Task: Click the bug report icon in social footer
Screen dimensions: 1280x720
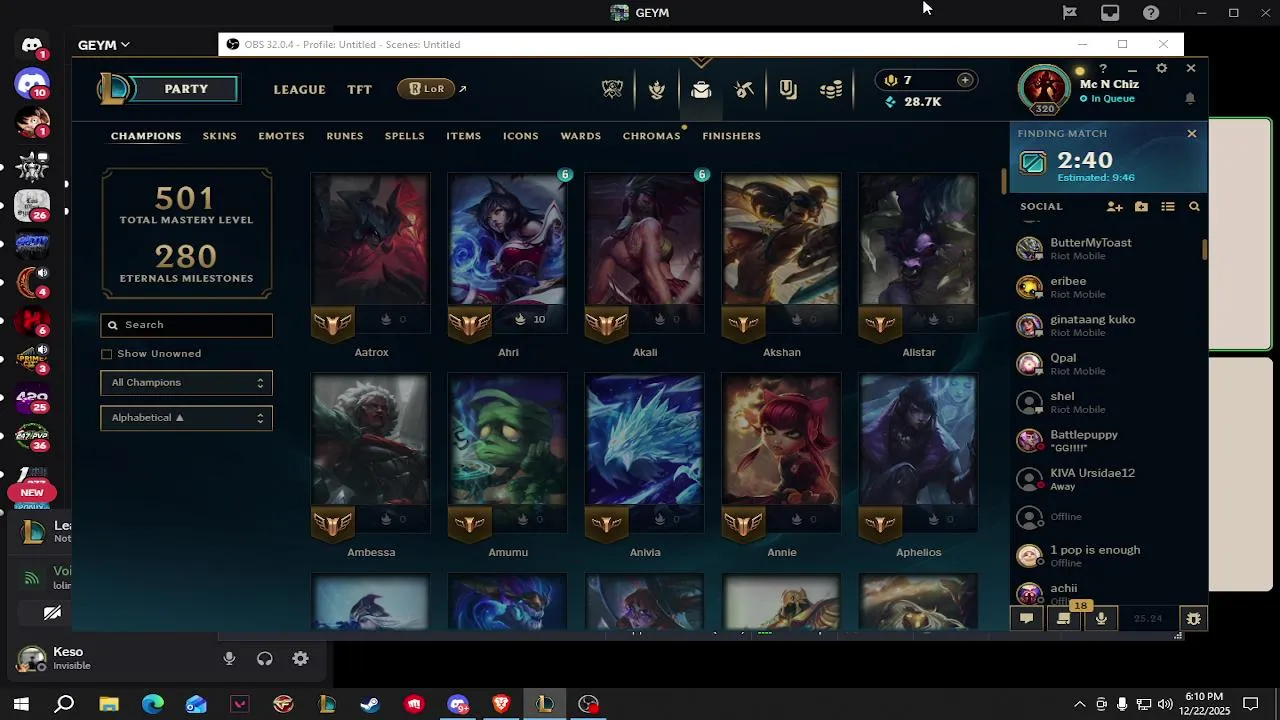Action: 1193,619
